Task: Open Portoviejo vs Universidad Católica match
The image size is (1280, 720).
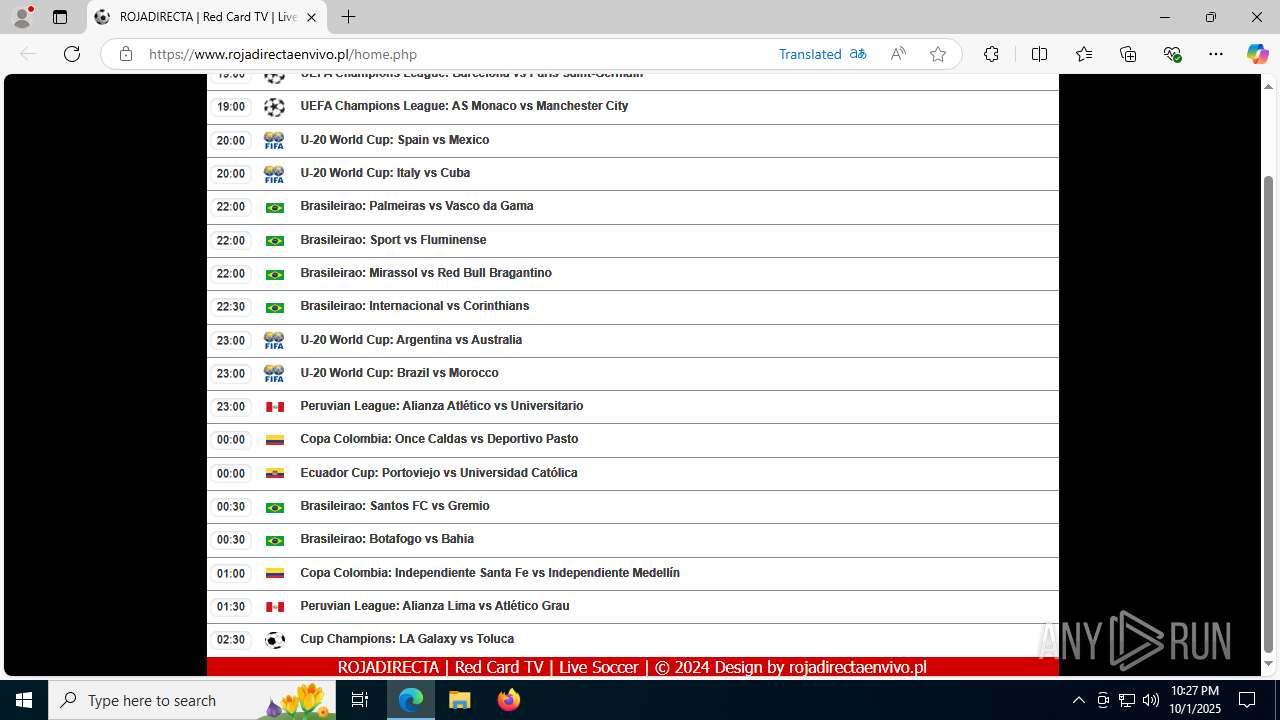Action: (x=439, y=473)
